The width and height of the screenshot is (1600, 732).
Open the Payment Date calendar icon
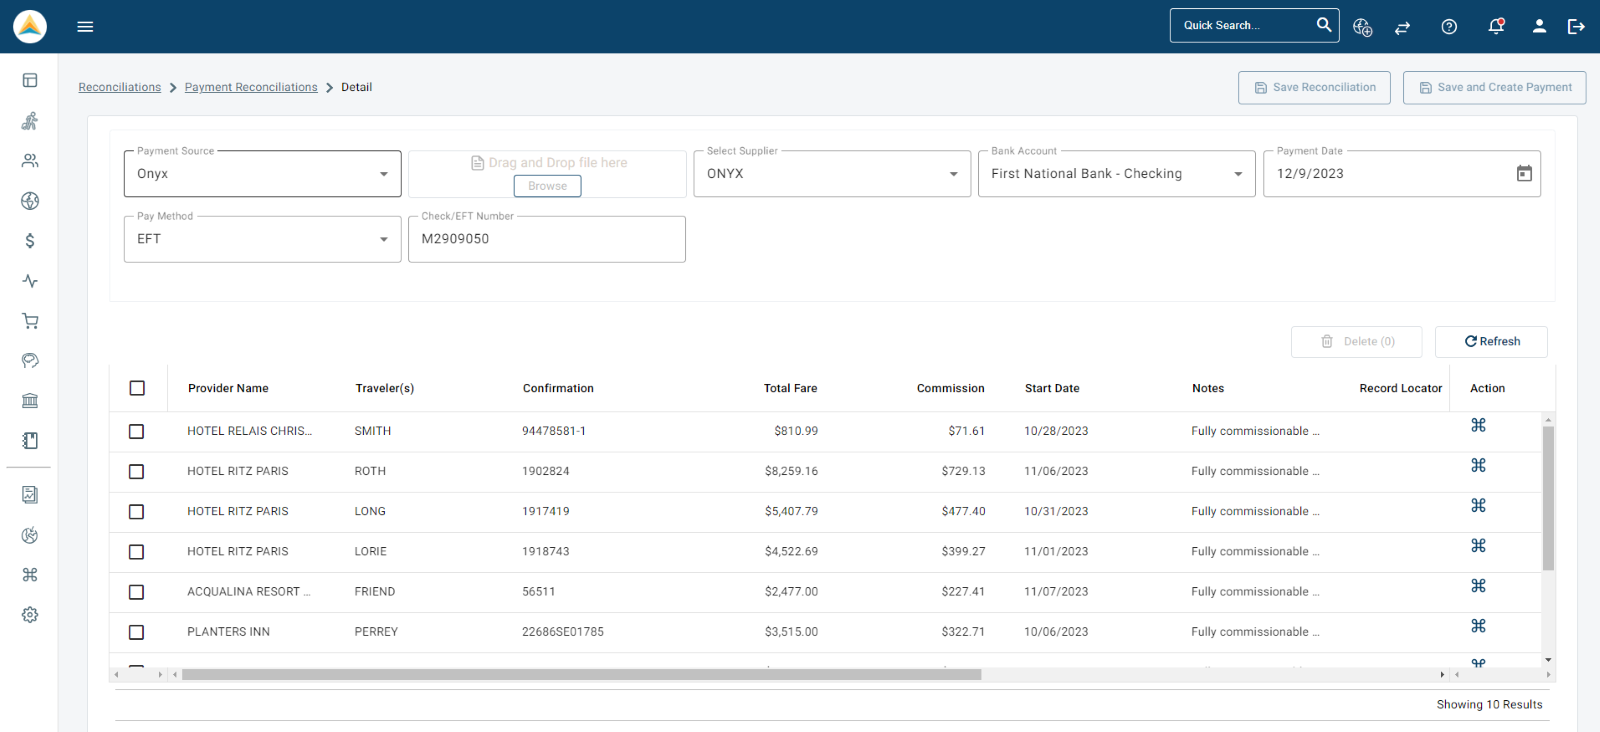pyautogui.click(x=1524, y=174)
